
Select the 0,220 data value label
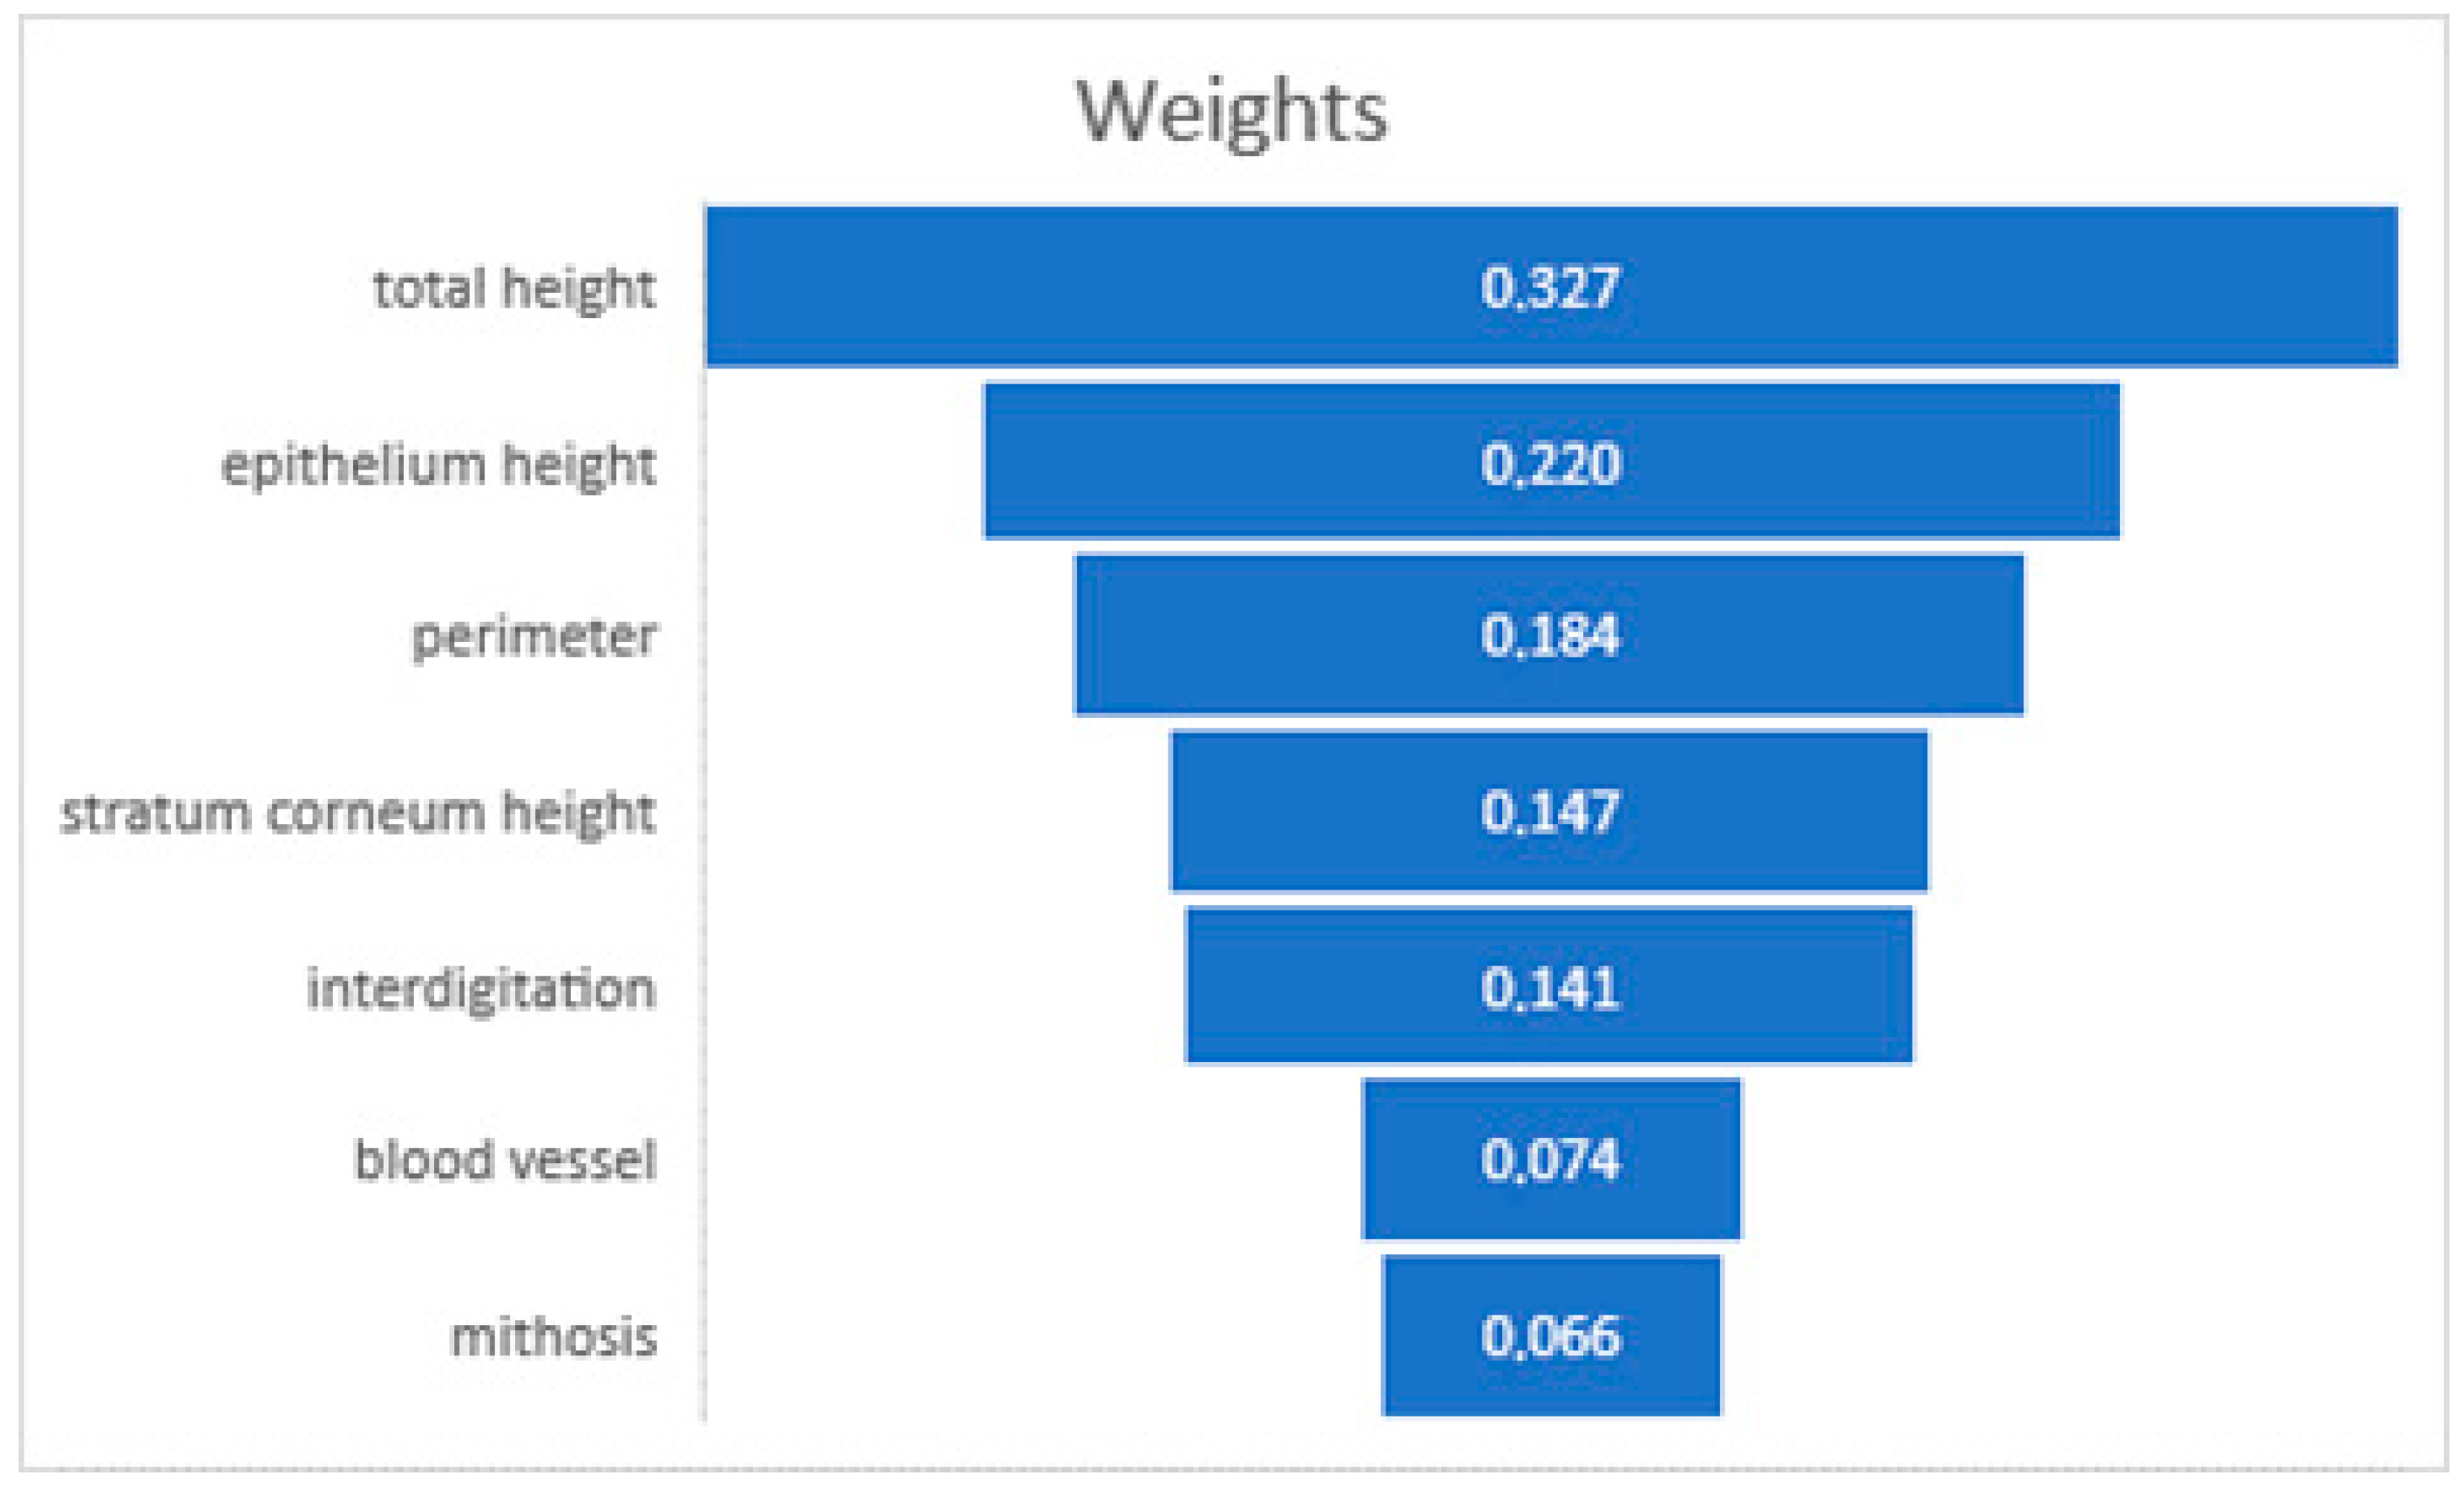pos(1549,464)
